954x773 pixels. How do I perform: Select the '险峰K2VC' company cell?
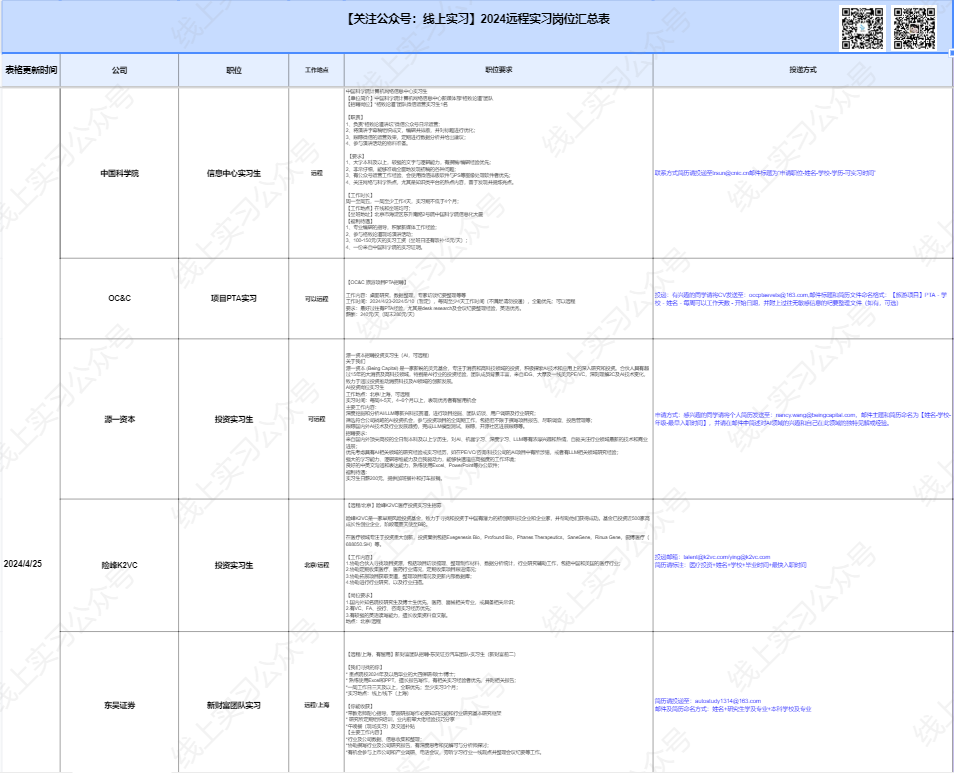(119, 565)
